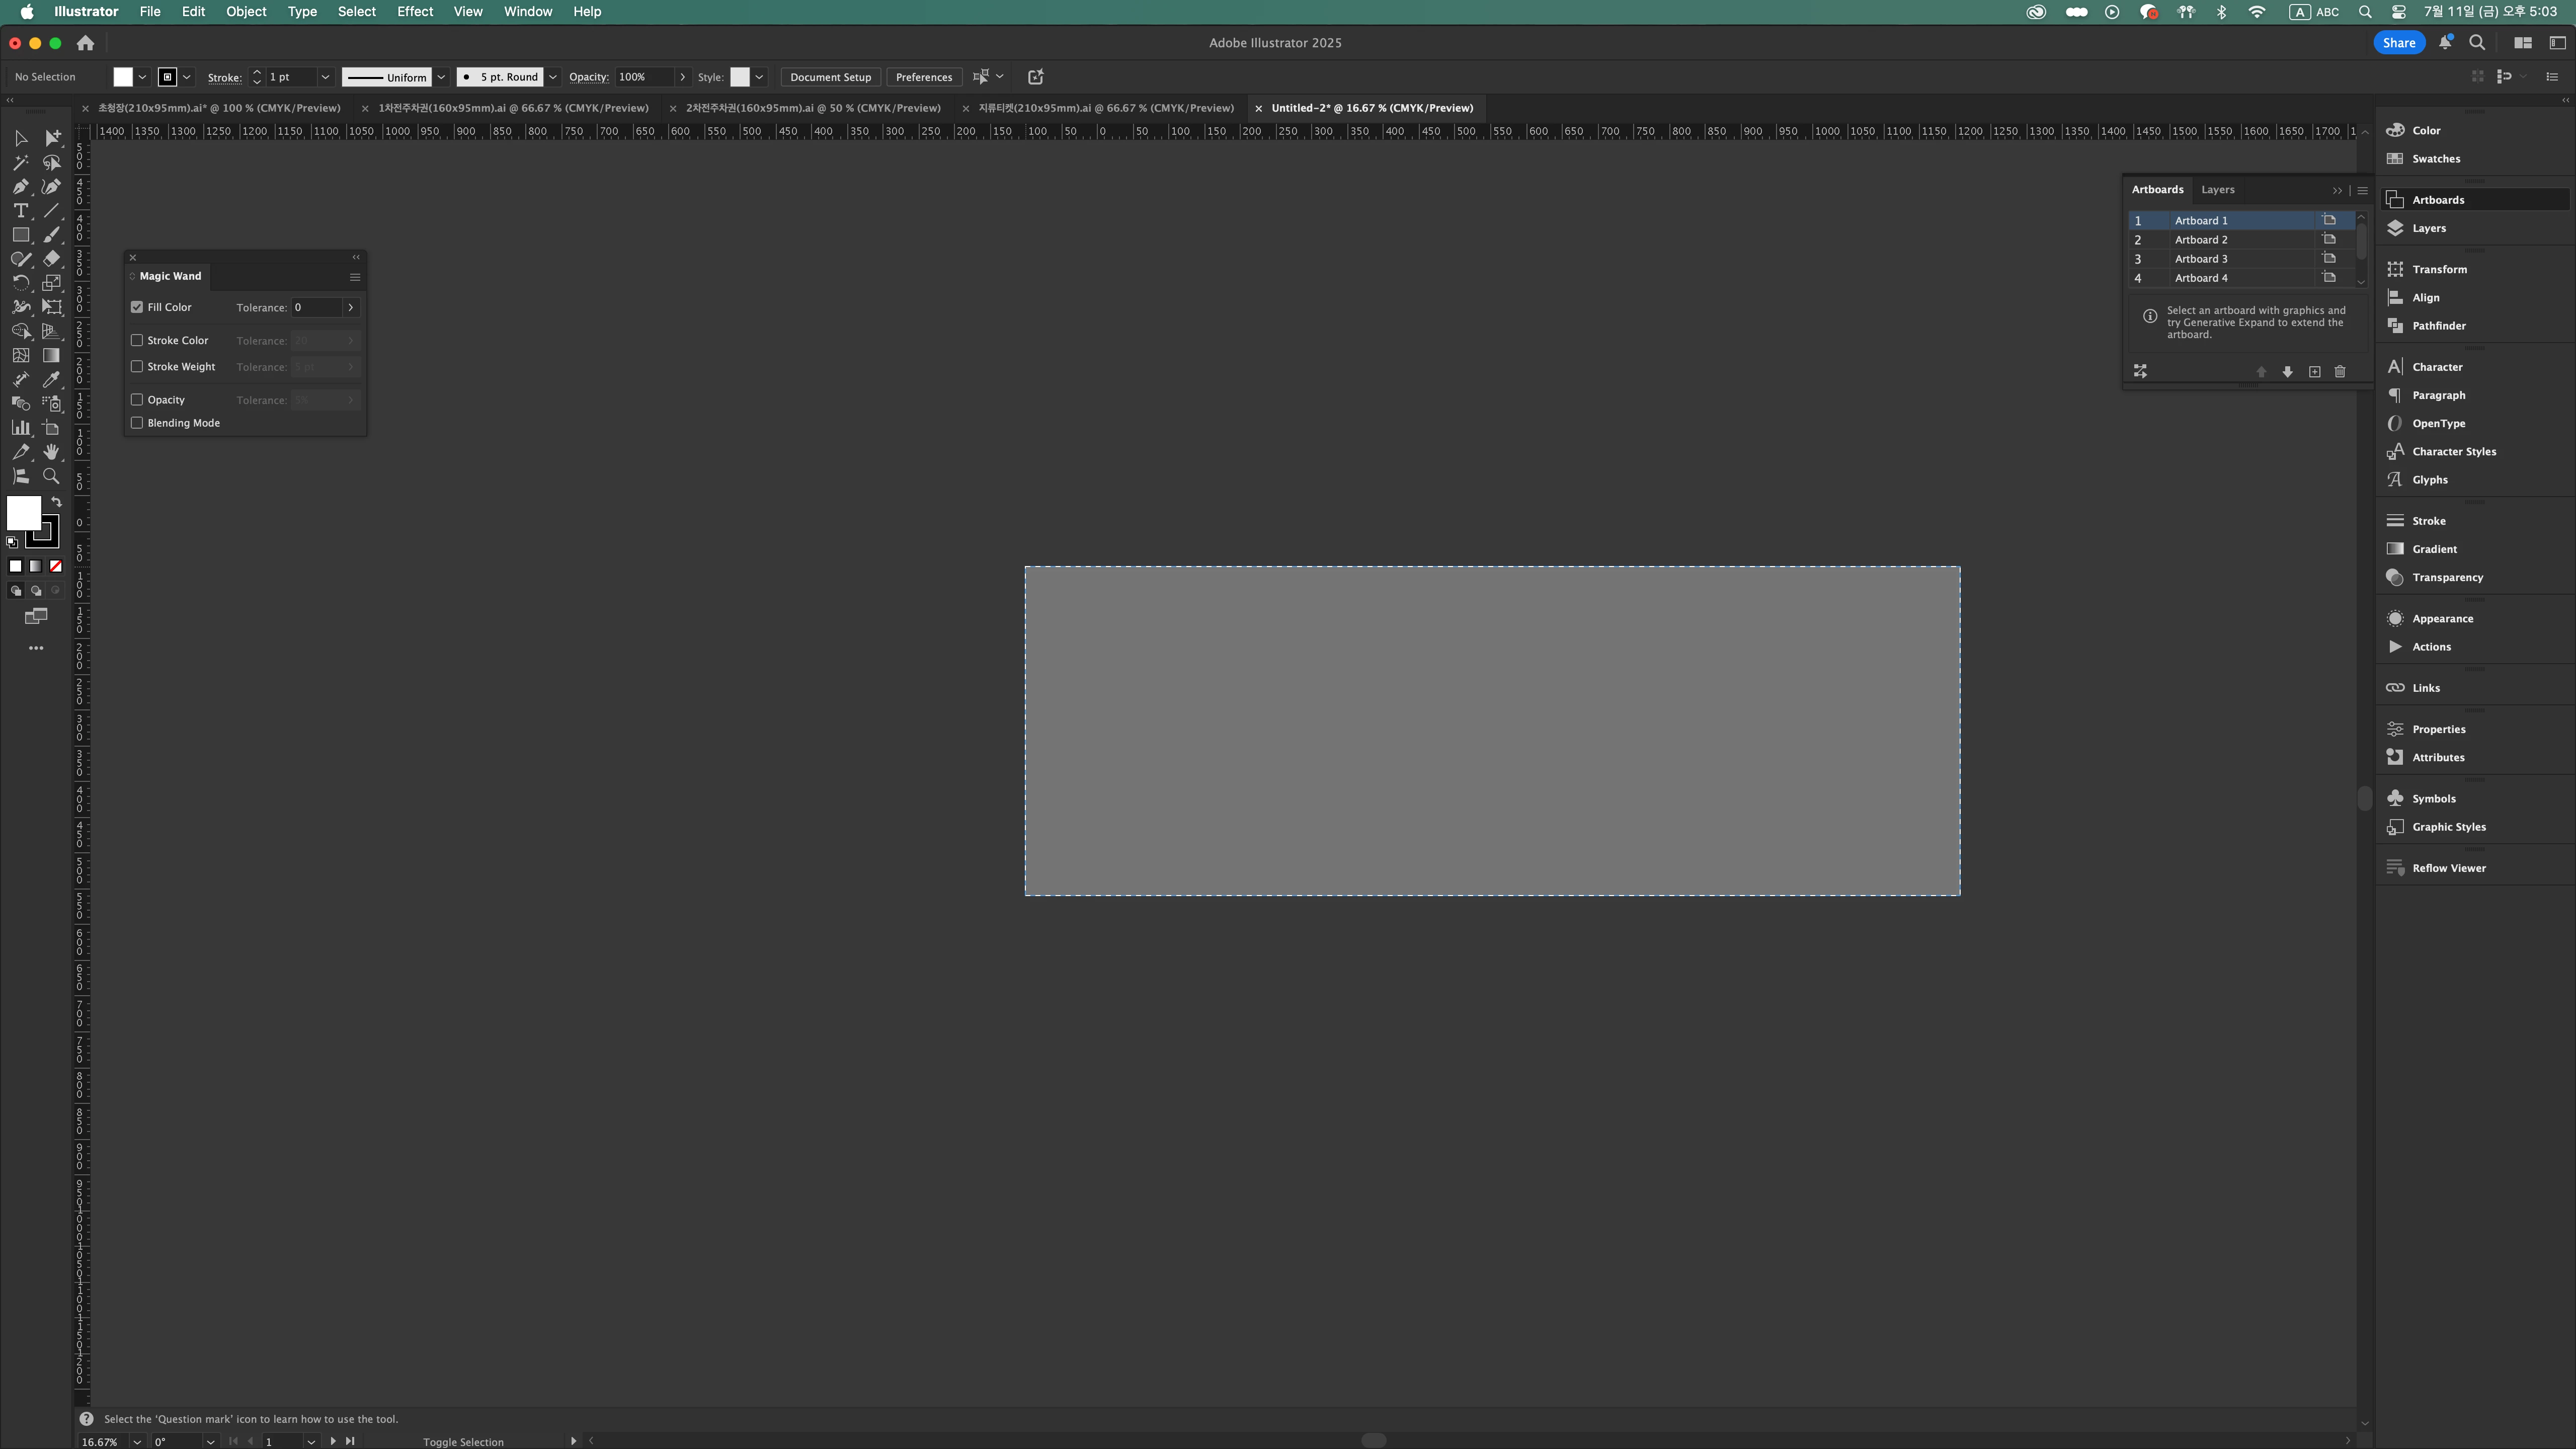Select the Hand tool
The image size is (2576, 1449).
51,452
